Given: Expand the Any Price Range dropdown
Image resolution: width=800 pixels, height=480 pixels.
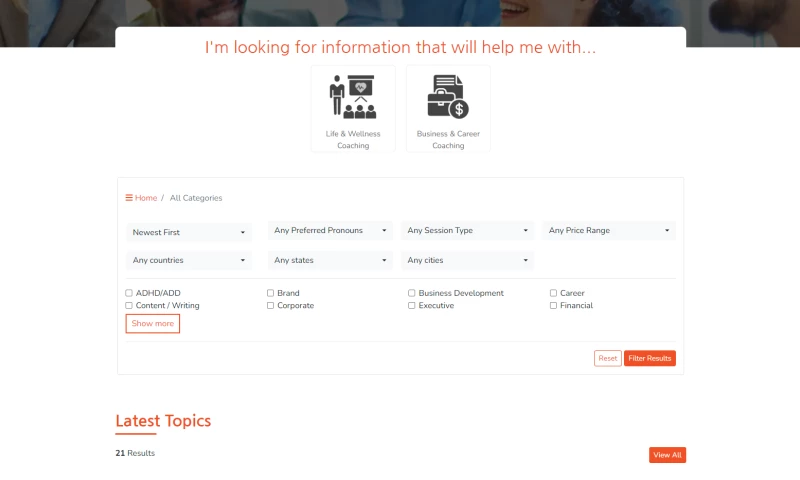Looking at the screenshot, I should point(609,231).
